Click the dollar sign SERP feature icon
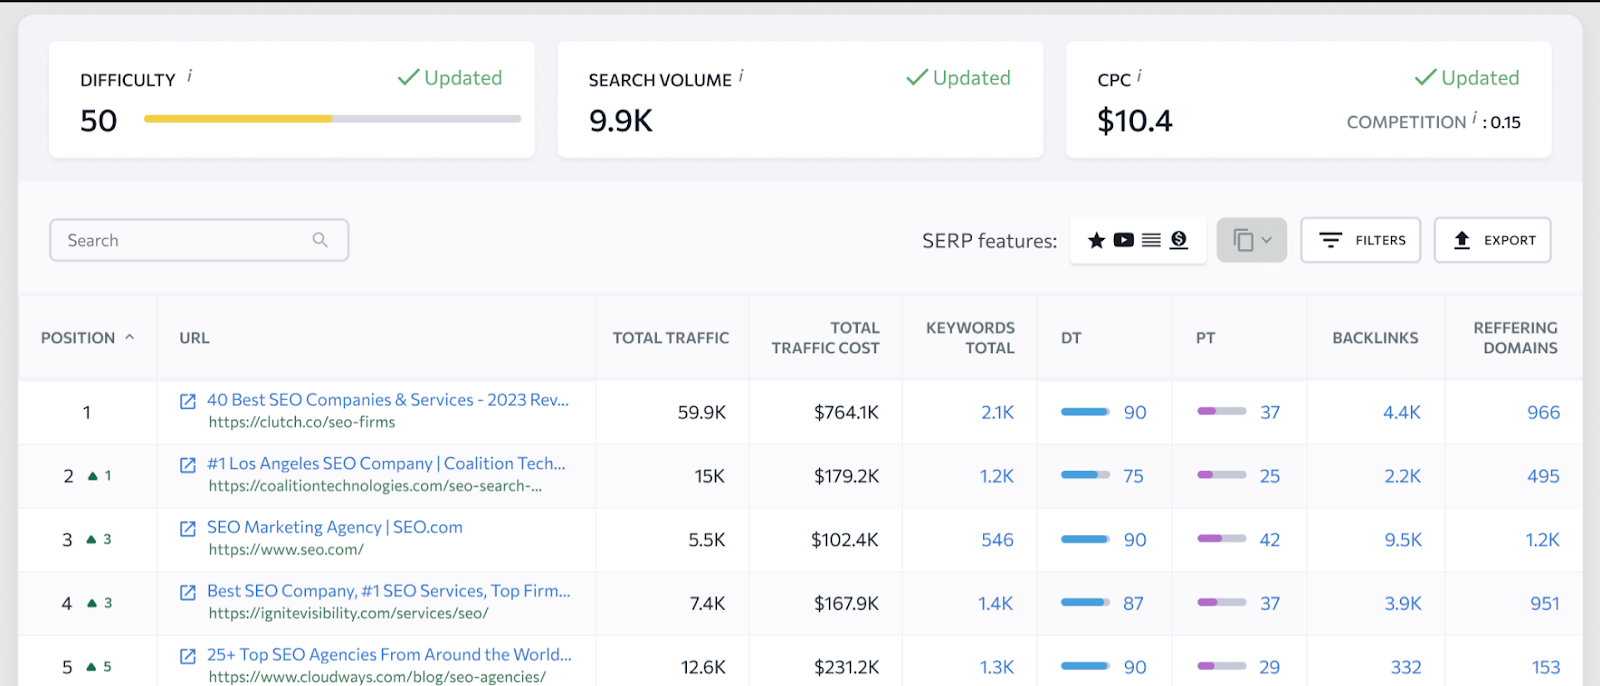1600x686 pixels. pyautogui.click(x=1179, y=240)
